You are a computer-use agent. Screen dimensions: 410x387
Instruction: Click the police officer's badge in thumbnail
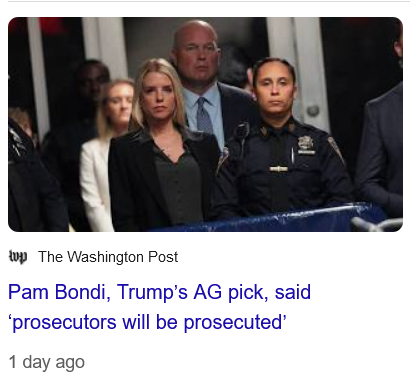[306, 144]
